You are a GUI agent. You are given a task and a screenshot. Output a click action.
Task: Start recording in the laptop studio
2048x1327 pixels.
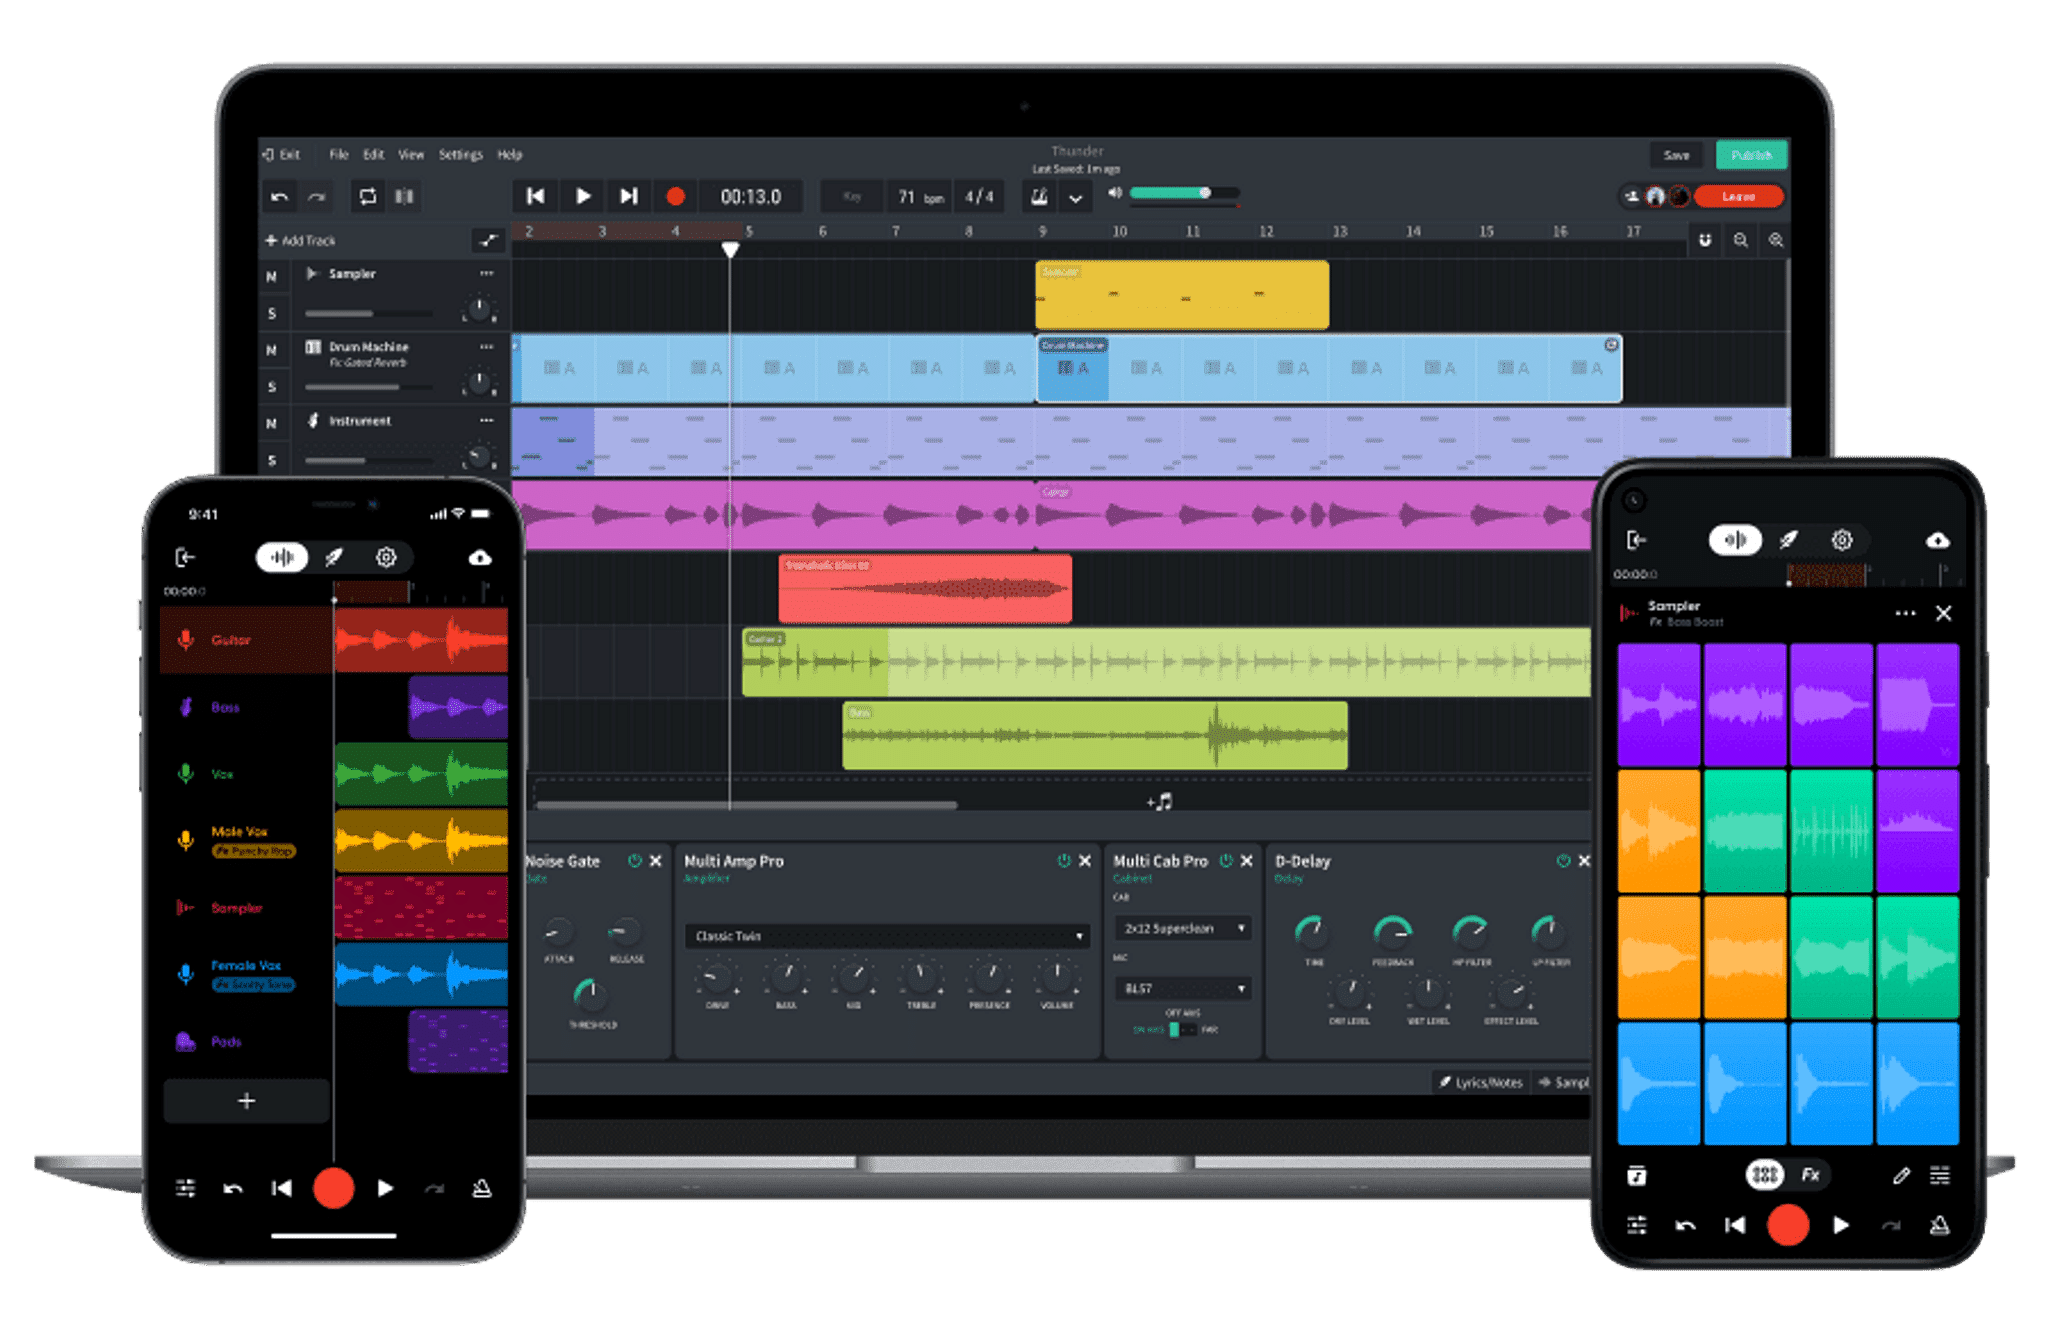tap(676, 197)
